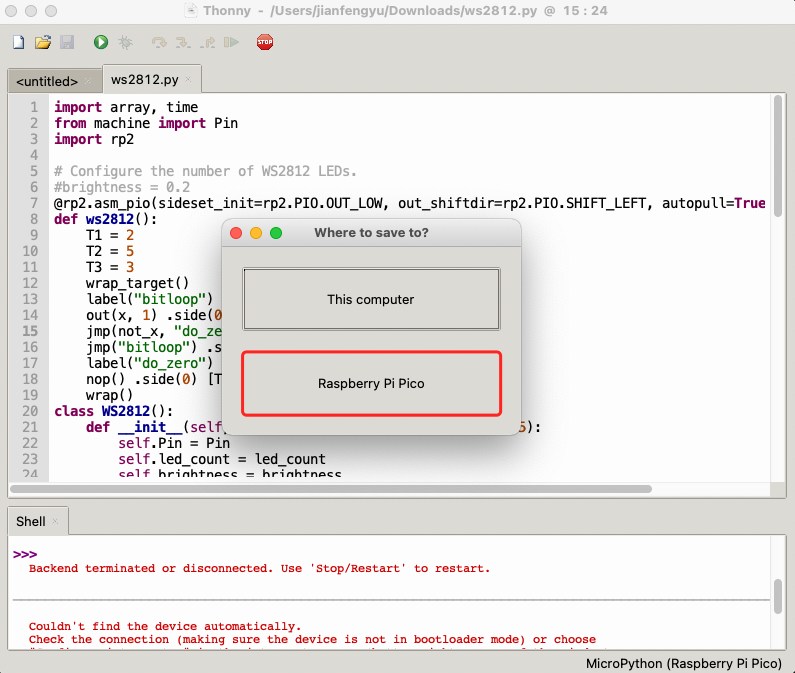Click the 'wrap_target()' line
This screenshot has height=673, width=795.
click(x=137, y=283)
